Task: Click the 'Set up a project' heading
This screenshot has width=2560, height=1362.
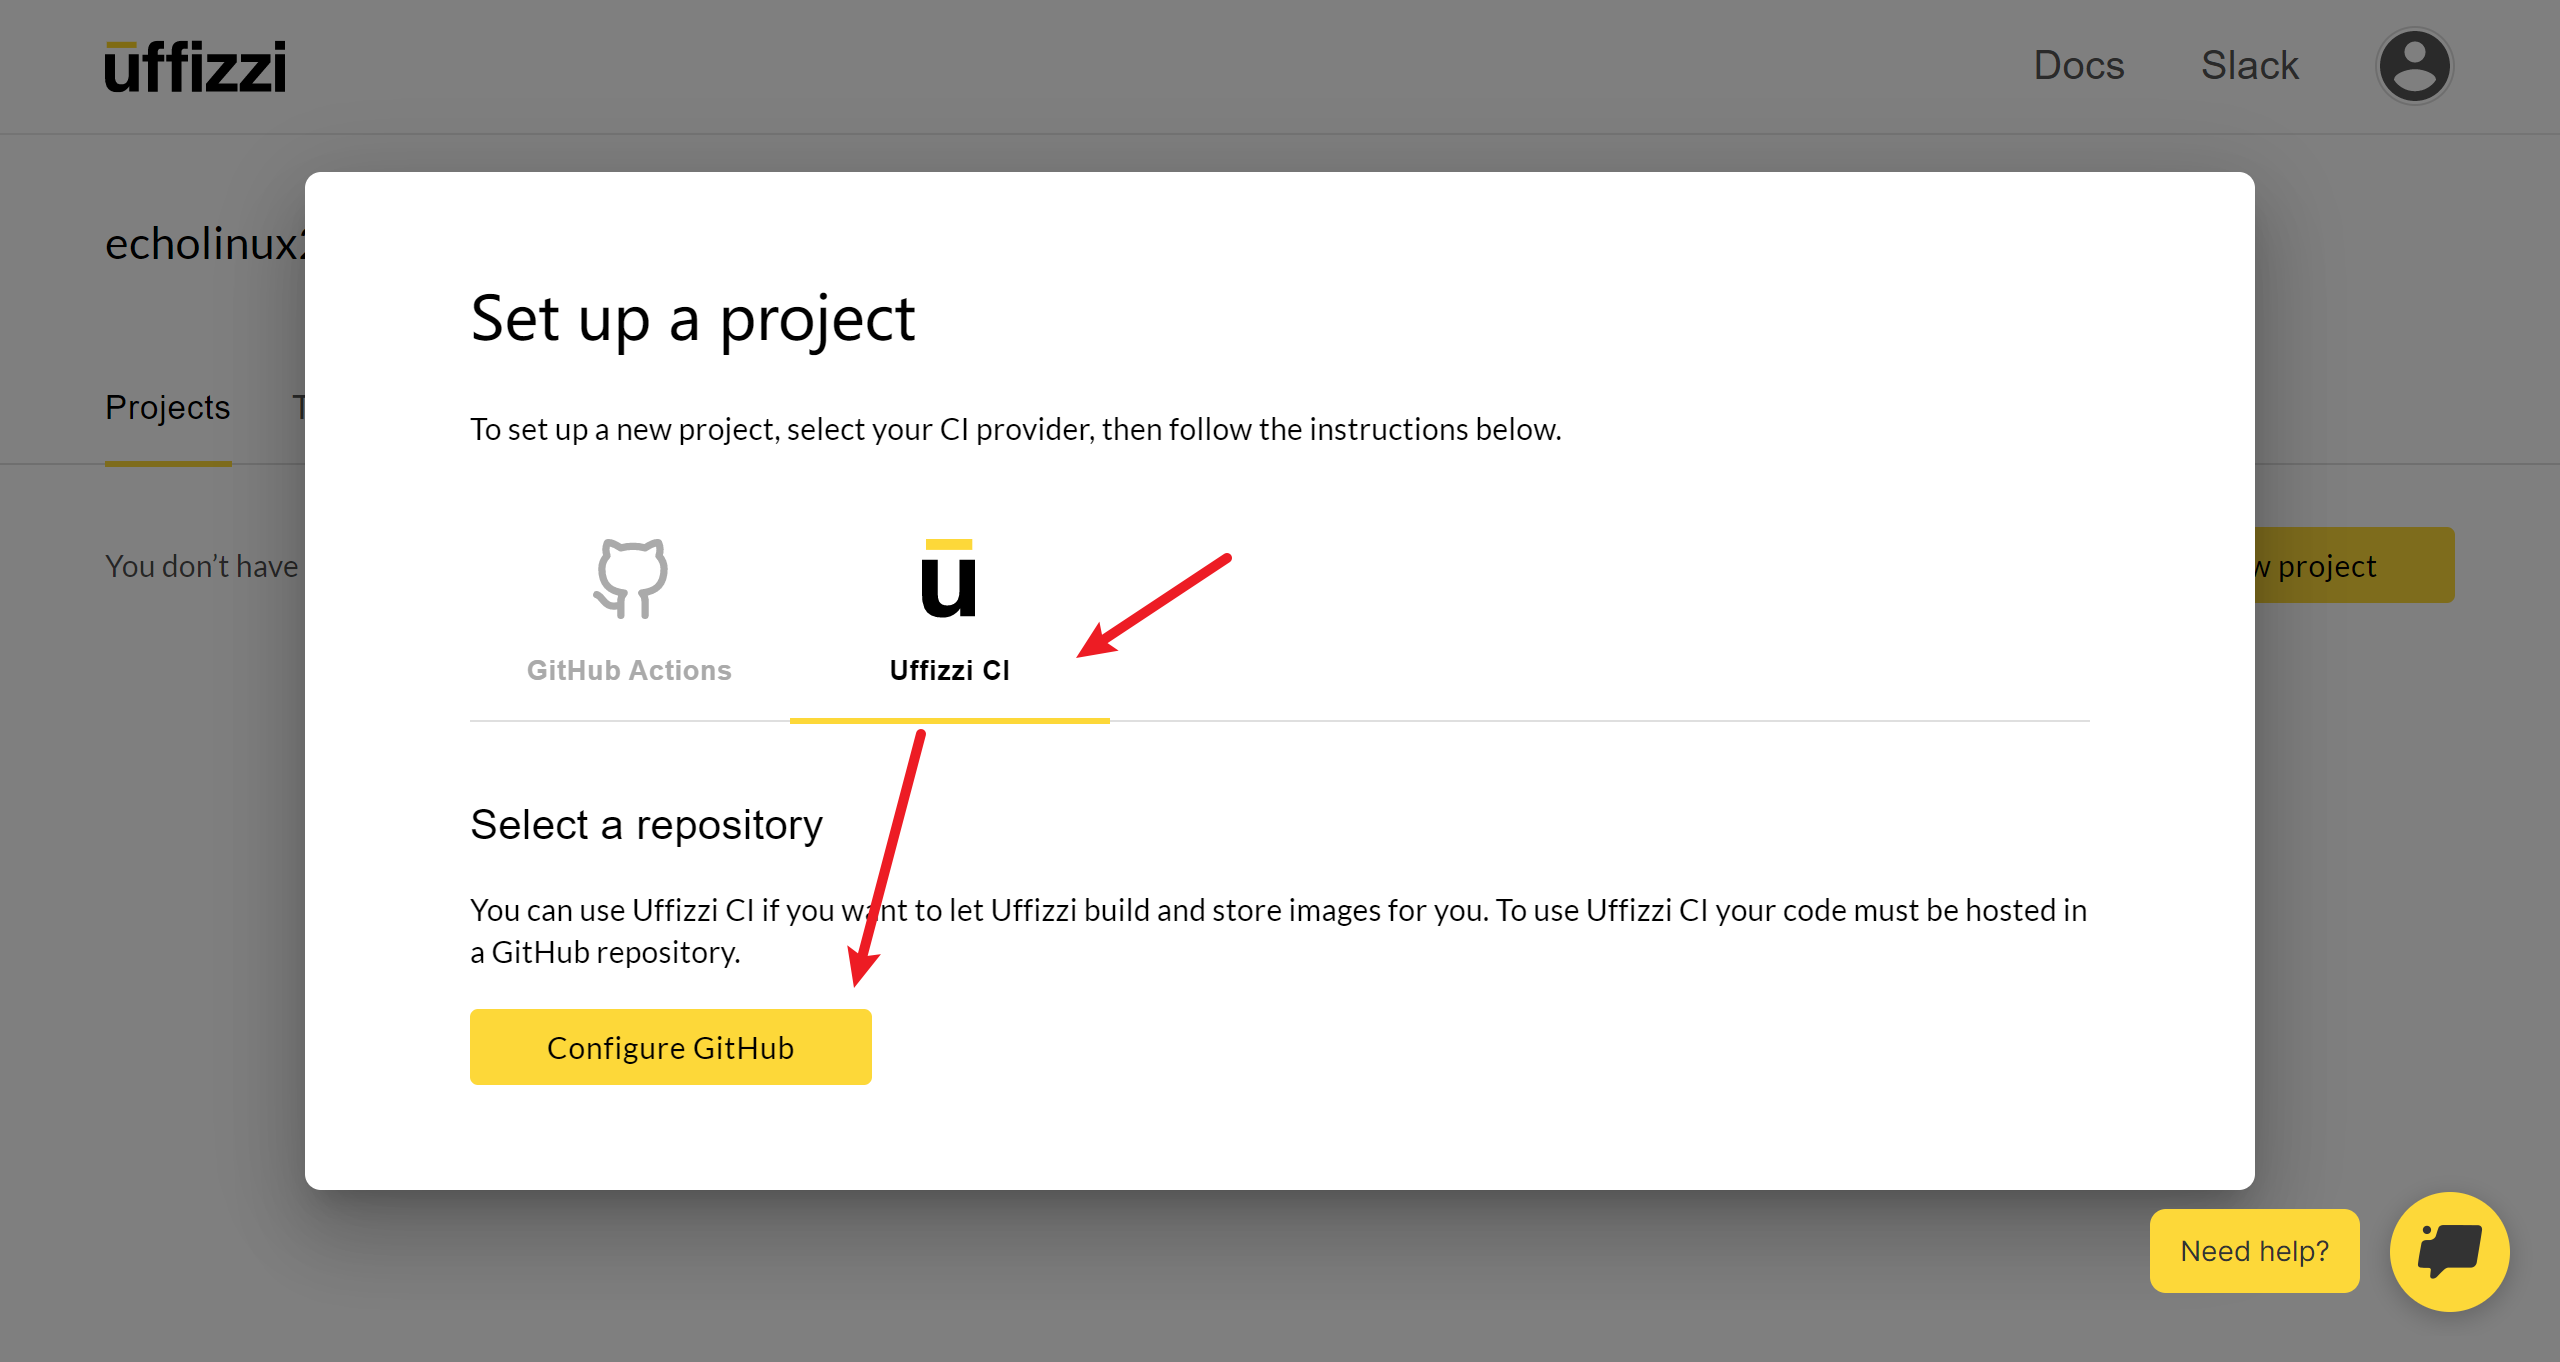Action: click(x=692, y=319)
